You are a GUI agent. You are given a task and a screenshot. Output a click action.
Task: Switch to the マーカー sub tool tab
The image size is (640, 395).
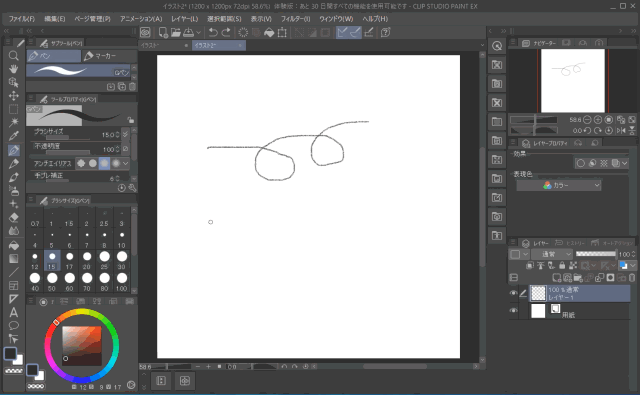point(109,56)
